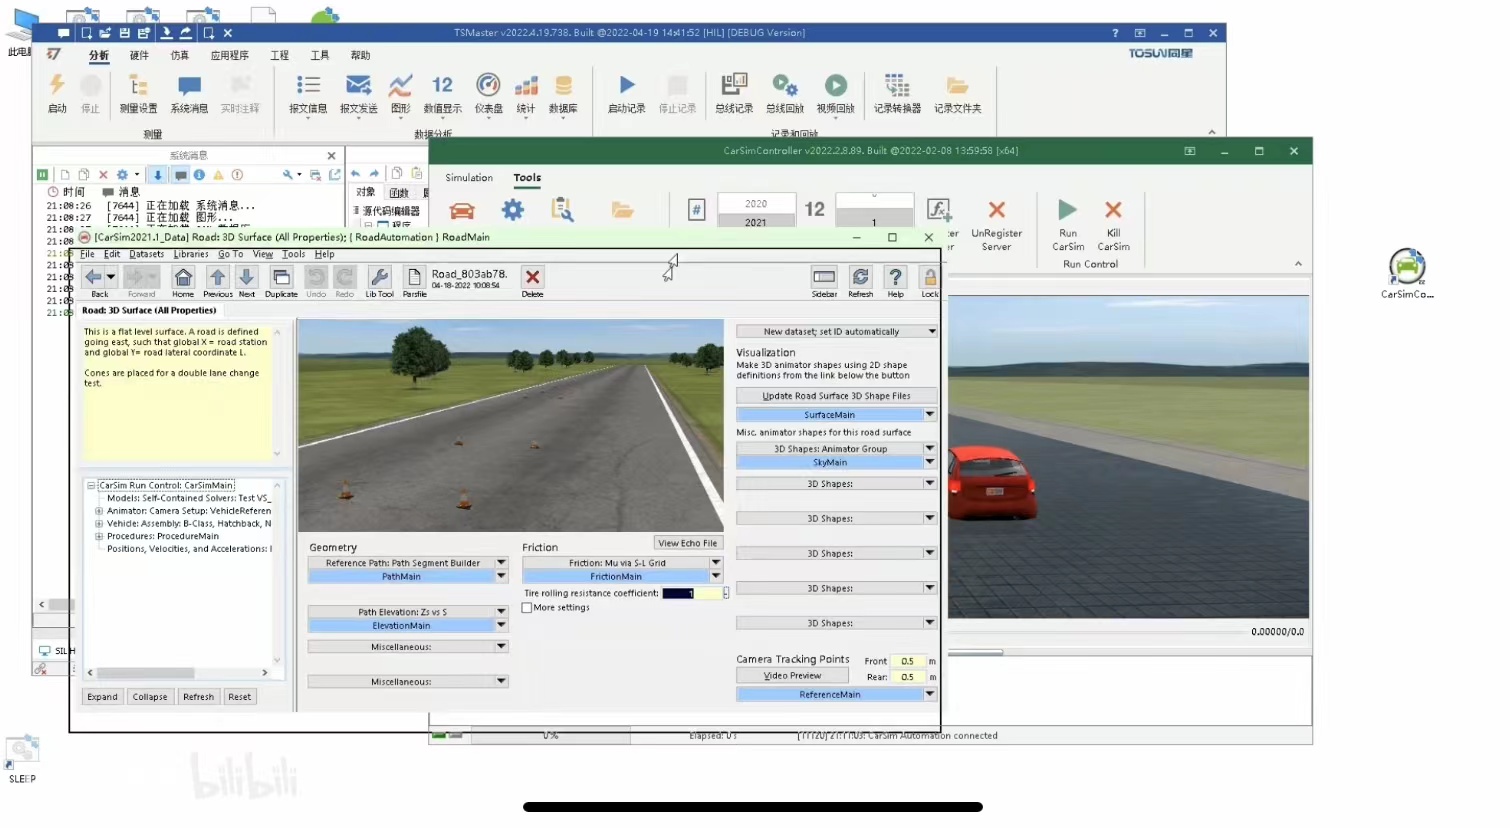The width and height of the screenshot is (1510, 828).
Task: Expand Vehicle: Assembly tree node
Action: [x=99, y=524]
